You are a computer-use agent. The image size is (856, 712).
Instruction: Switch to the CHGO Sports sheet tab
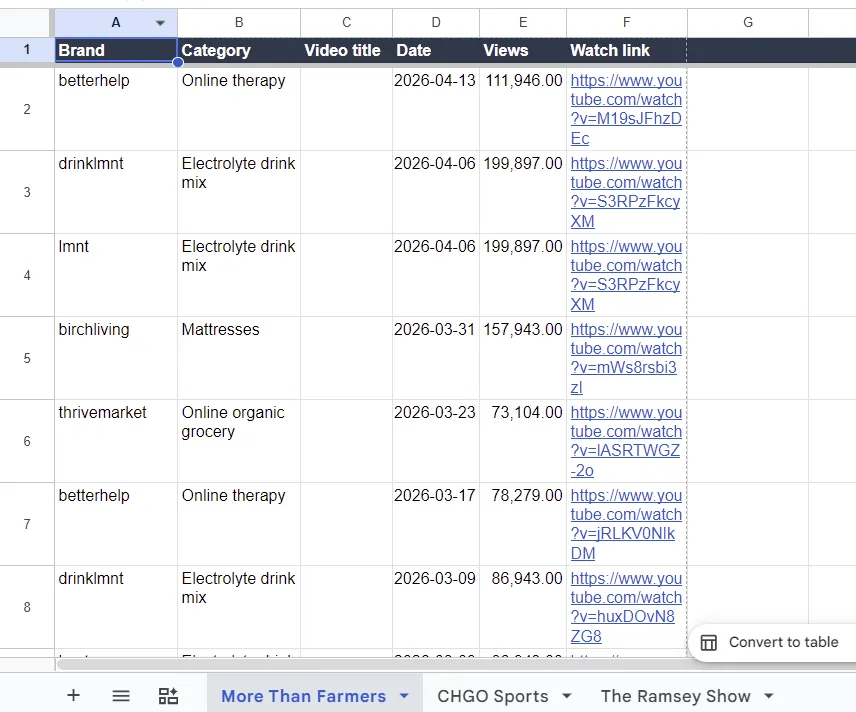[492, 696]
